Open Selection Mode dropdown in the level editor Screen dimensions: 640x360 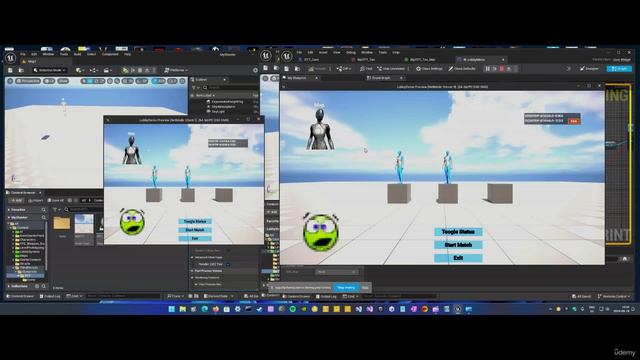50,70
